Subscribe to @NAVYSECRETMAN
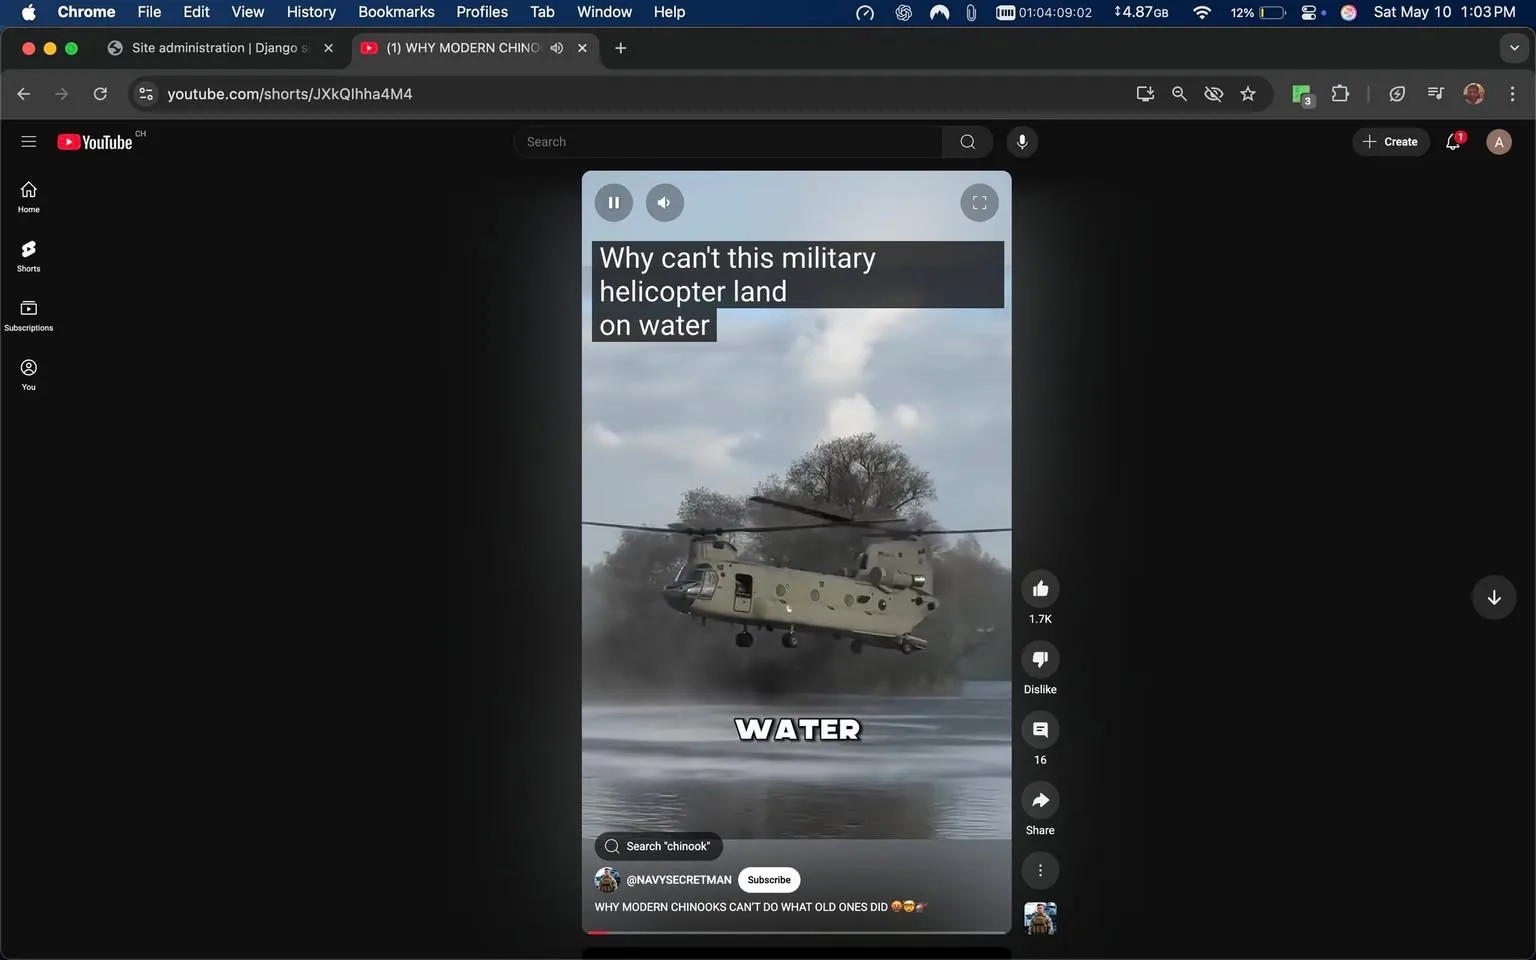1536x960 pixels. 768,879
